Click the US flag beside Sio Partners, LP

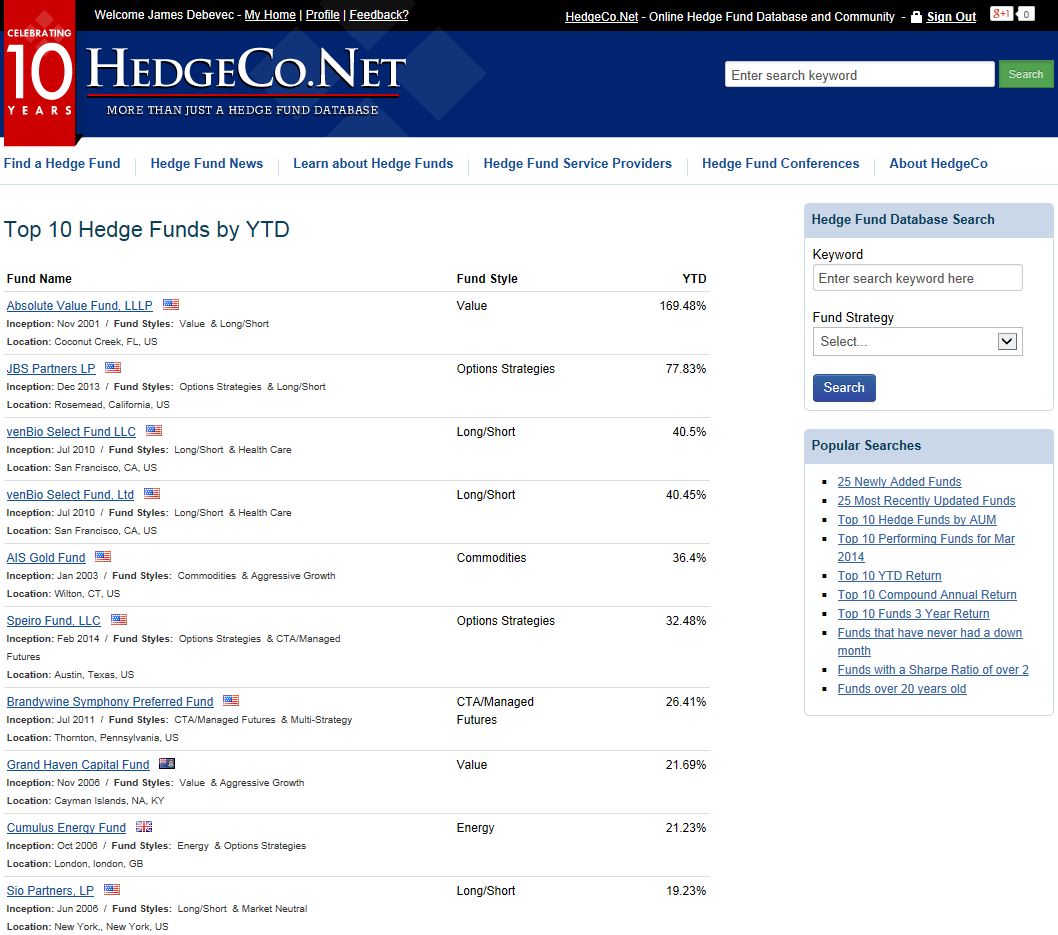112,890
